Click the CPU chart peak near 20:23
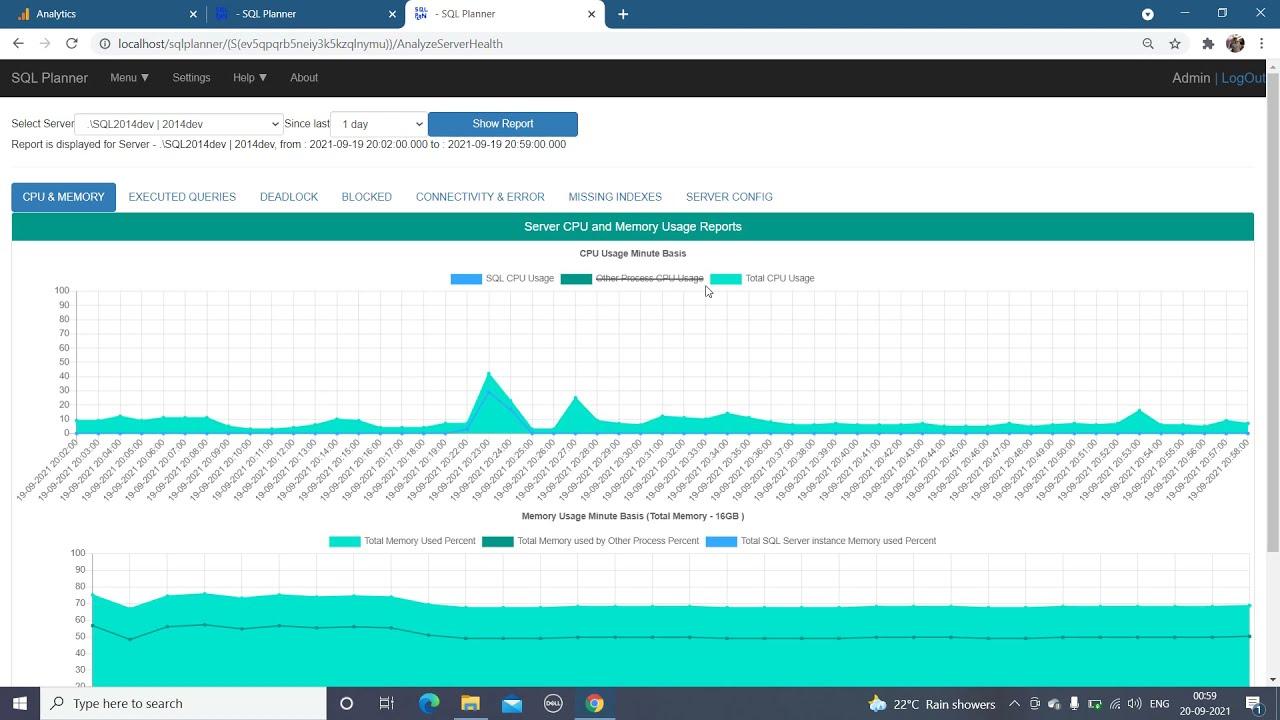 tap(488, 373)
